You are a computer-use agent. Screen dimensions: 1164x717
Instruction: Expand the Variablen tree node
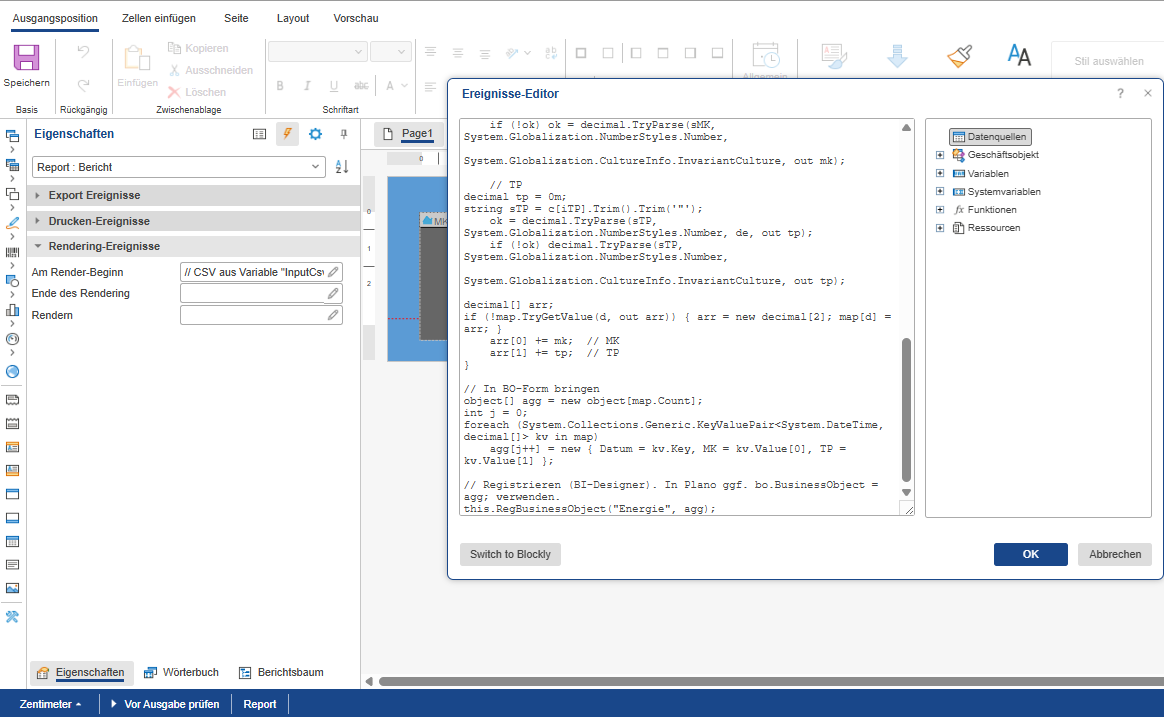pos(940,174)
